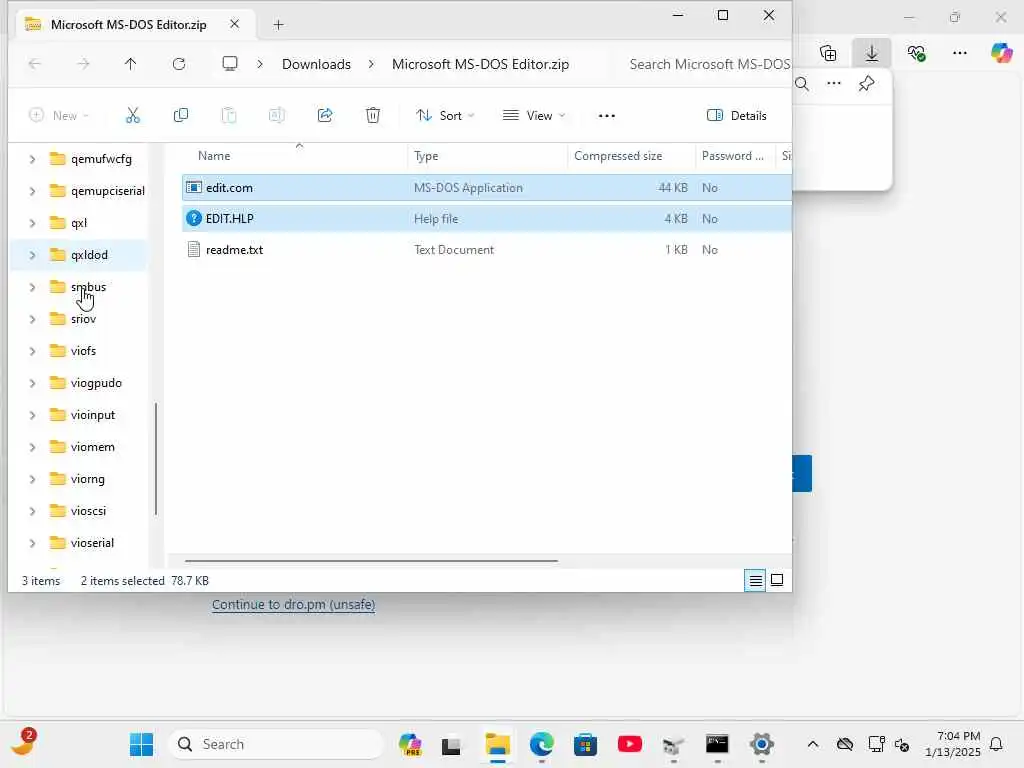
Task: Switch to details list view icon in status bar
Action: [756, 580]
